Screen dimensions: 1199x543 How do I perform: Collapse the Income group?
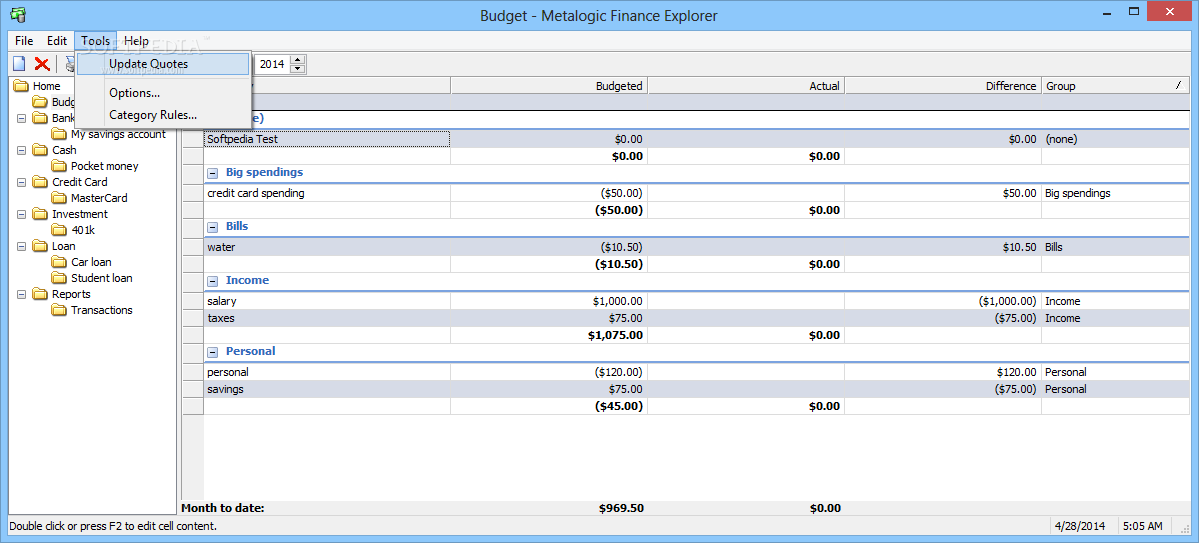click(213, 281)
